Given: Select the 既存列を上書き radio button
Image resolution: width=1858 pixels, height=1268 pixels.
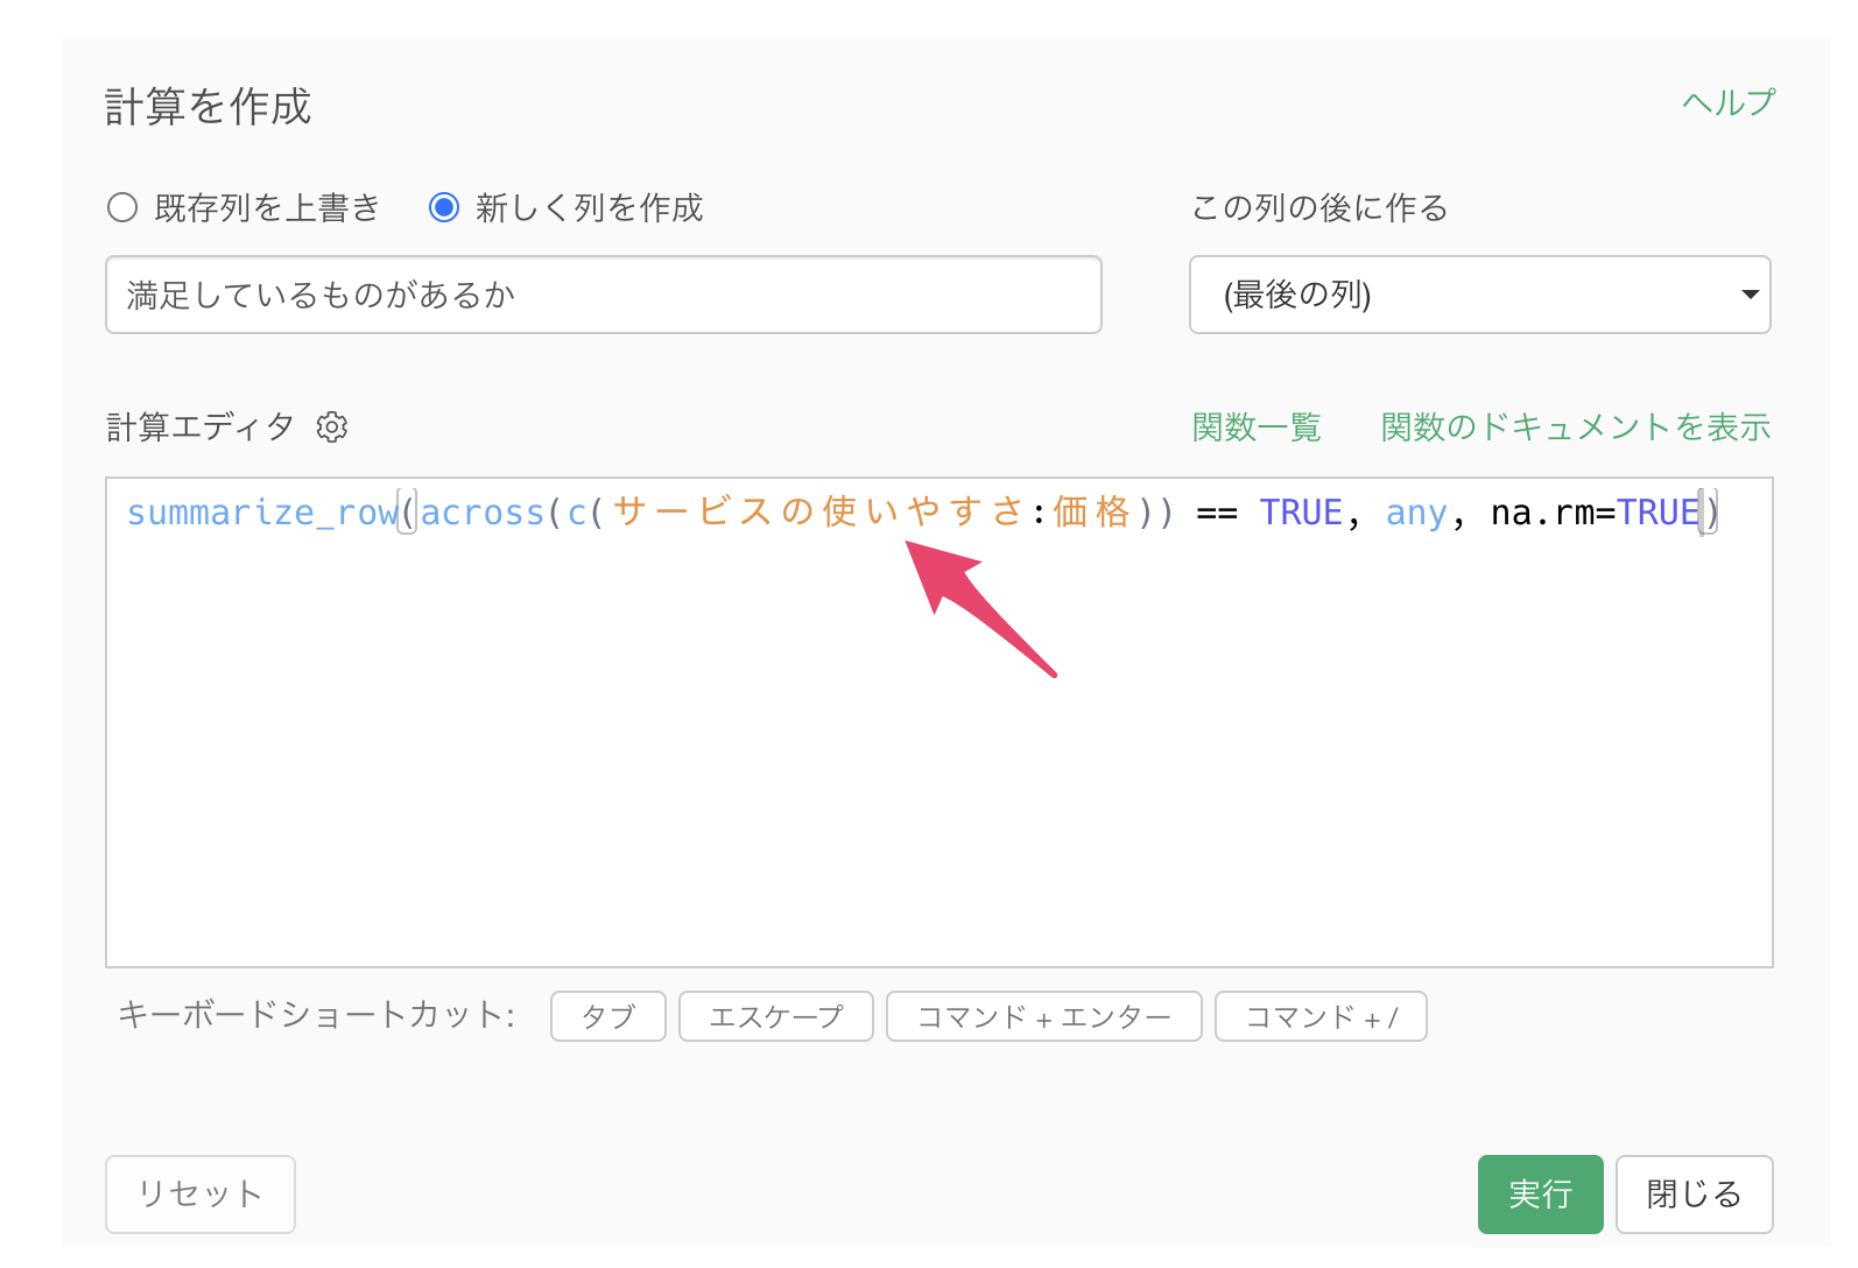Looking at the screenshot, I should pos(123,208).
